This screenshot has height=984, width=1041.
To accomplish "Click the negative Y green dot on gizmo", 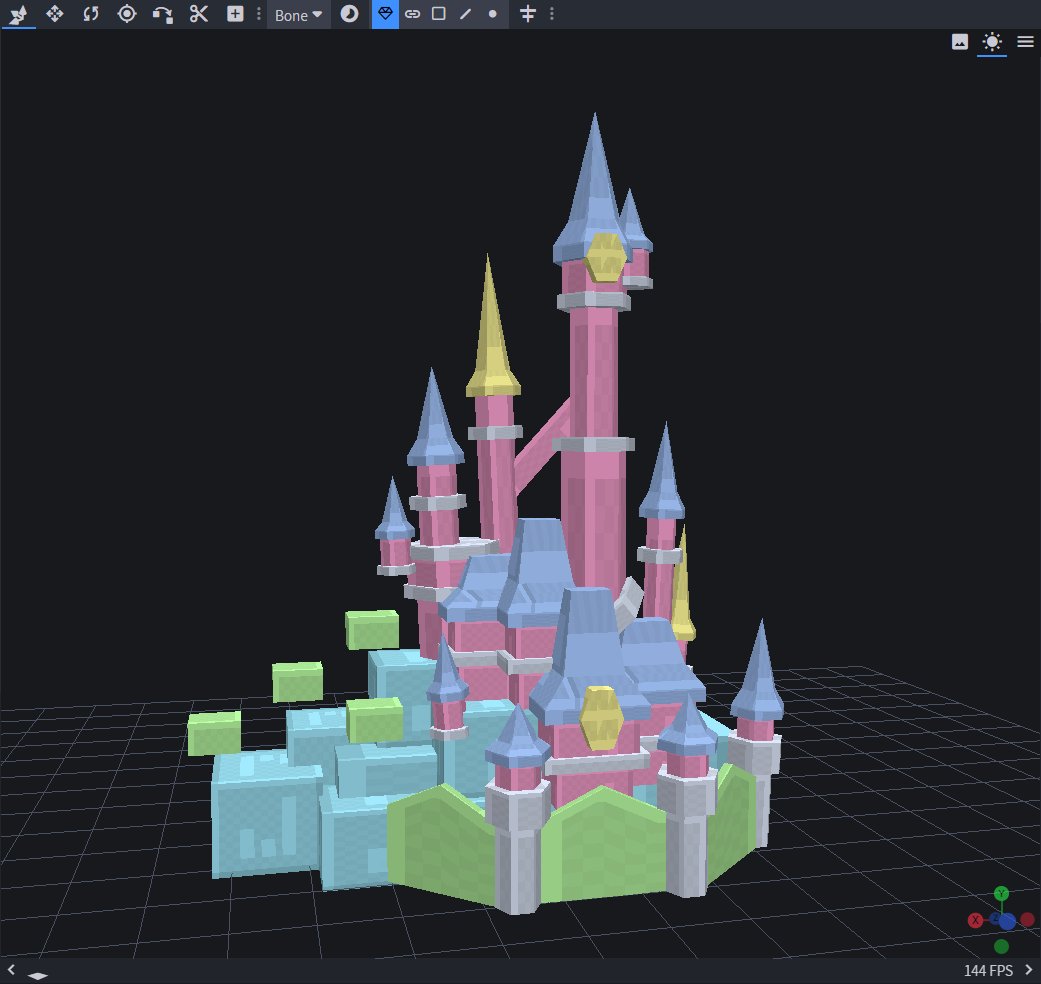I will 1001,946.
